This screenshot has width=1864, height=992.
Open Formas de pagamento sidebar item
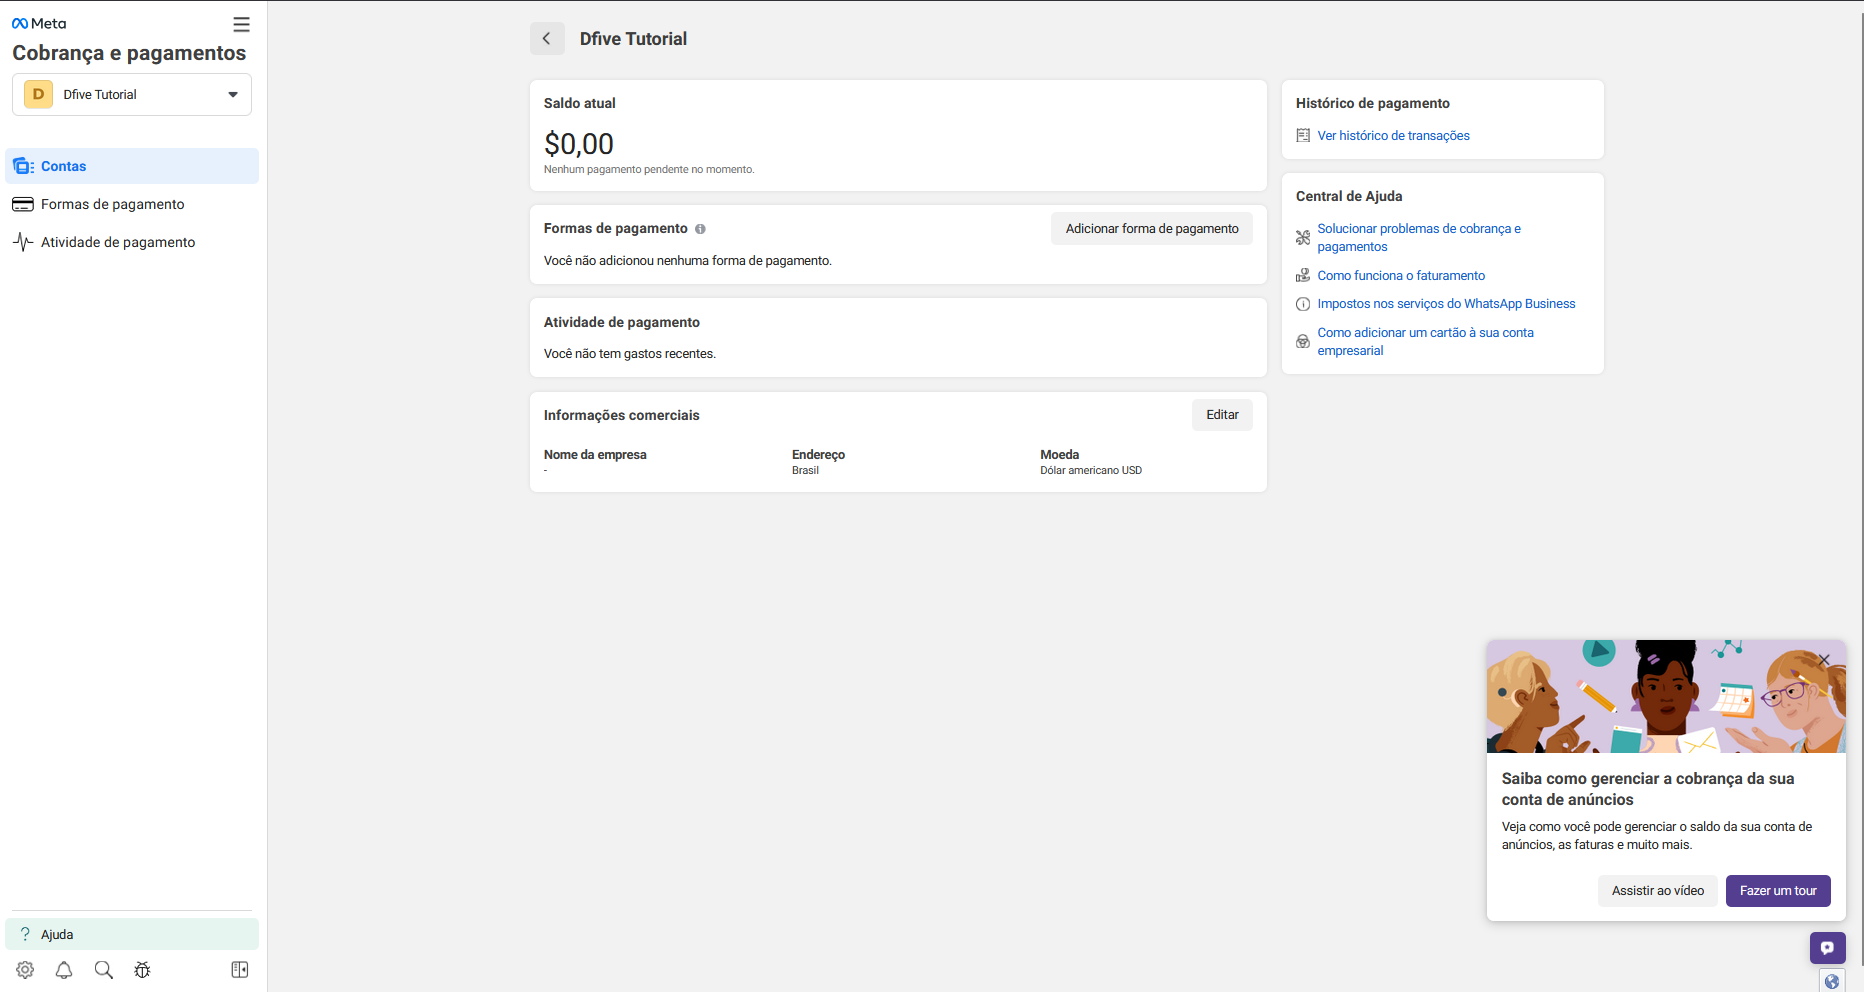pyautogui.click(x=112, y=204)
